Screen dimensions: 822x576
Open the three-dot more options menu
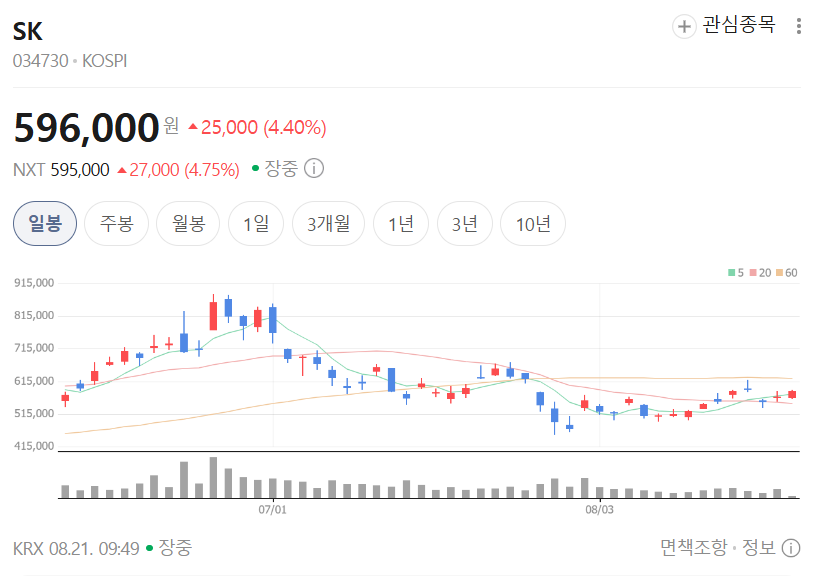(798, 26)
